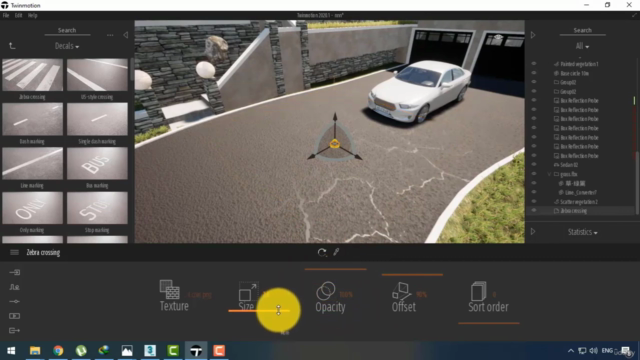Viewport: 640px width, 360px height.
Task: Click the slider below Sort order
Action: pyautogui.click(x=489, y=323)
